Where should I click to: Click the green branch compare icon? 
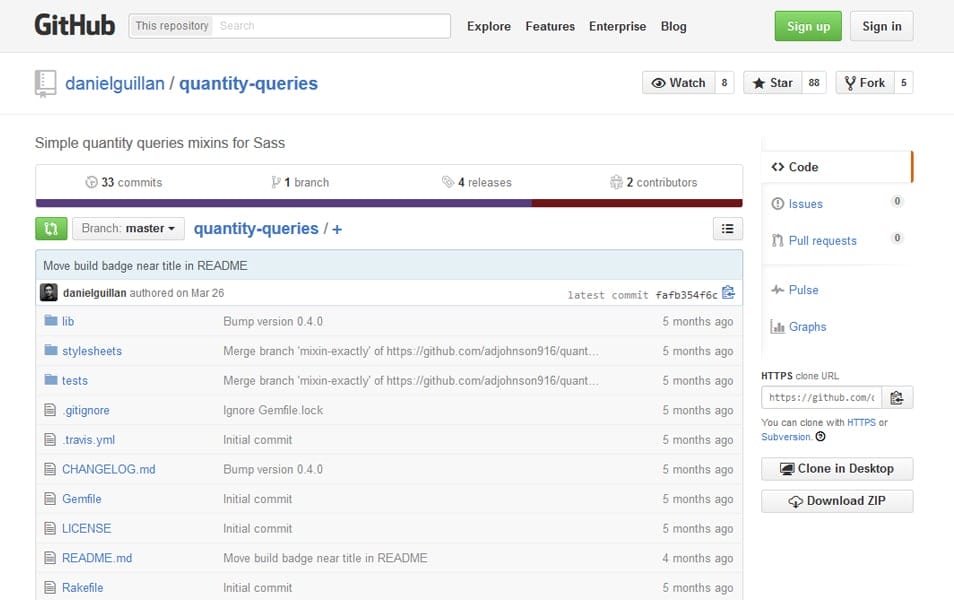(51, 228)
